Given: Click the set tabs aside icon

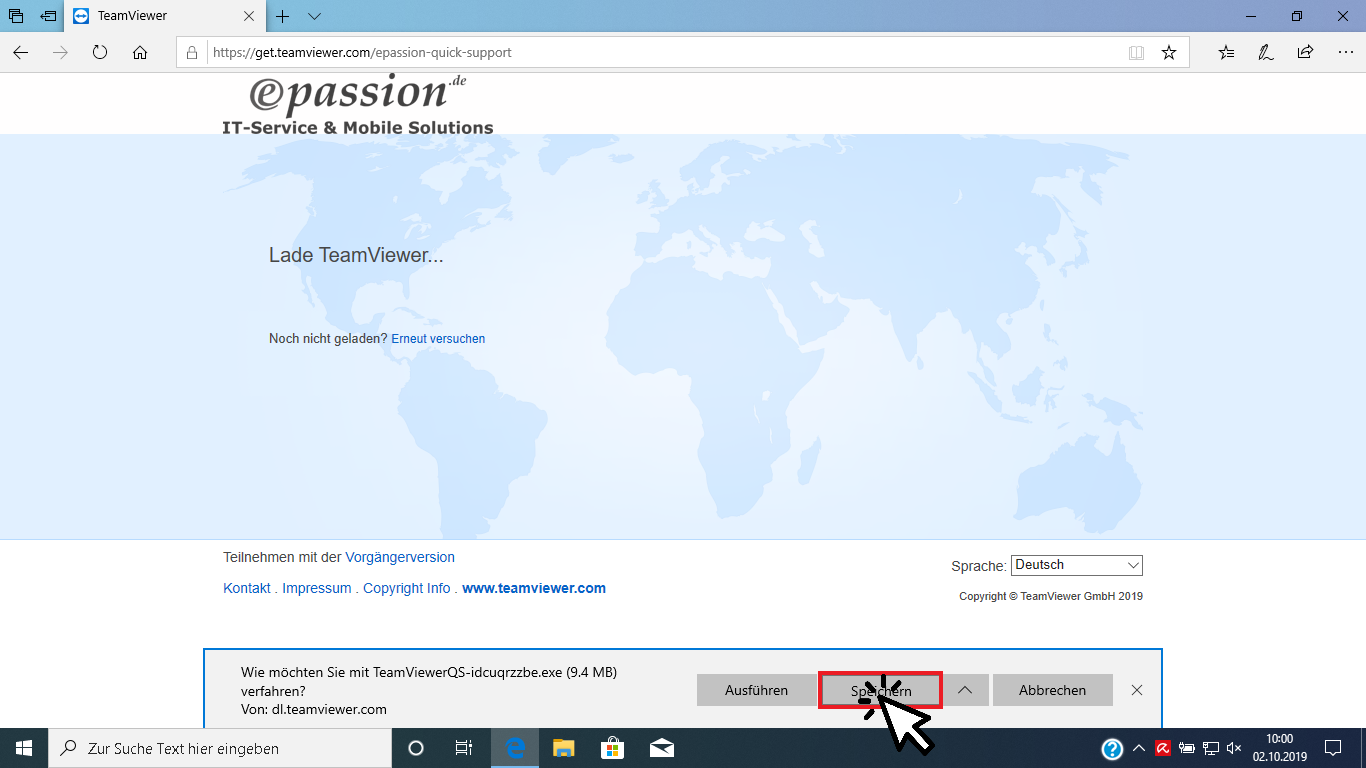Looking at the screenshot, I should (x=48, y=16).
